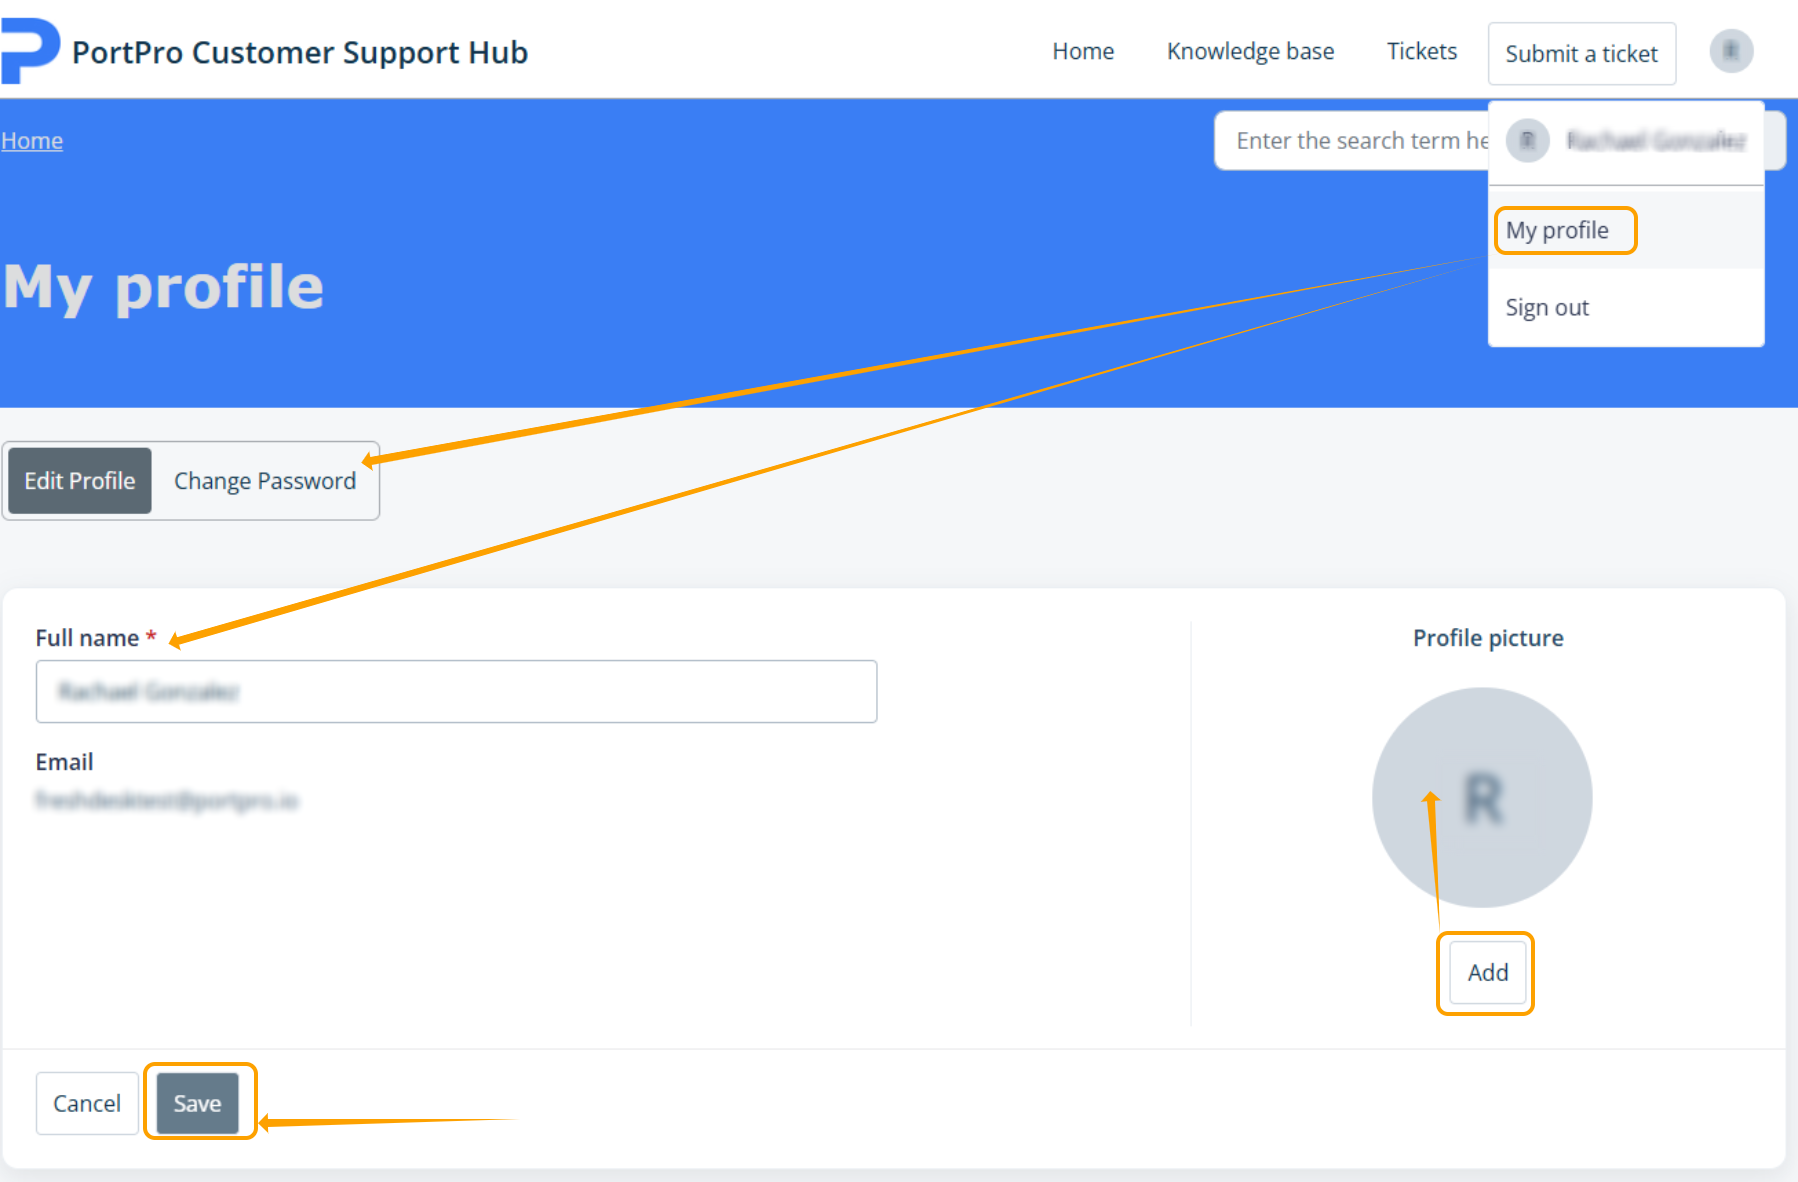Click the My profile page heading
1798x1182 pixels.
[x=163, y=287]
